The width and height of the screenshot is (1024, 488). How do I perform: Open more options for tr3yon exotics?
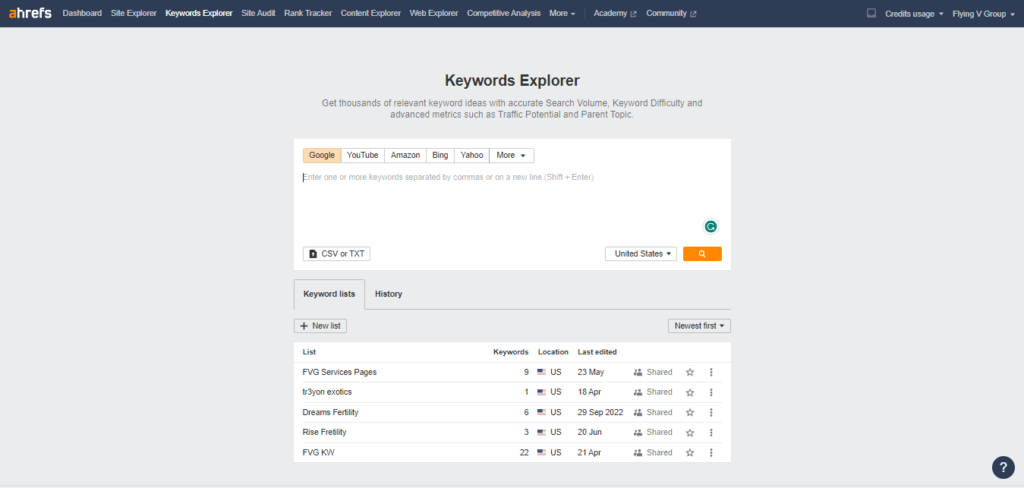(711, 393)
